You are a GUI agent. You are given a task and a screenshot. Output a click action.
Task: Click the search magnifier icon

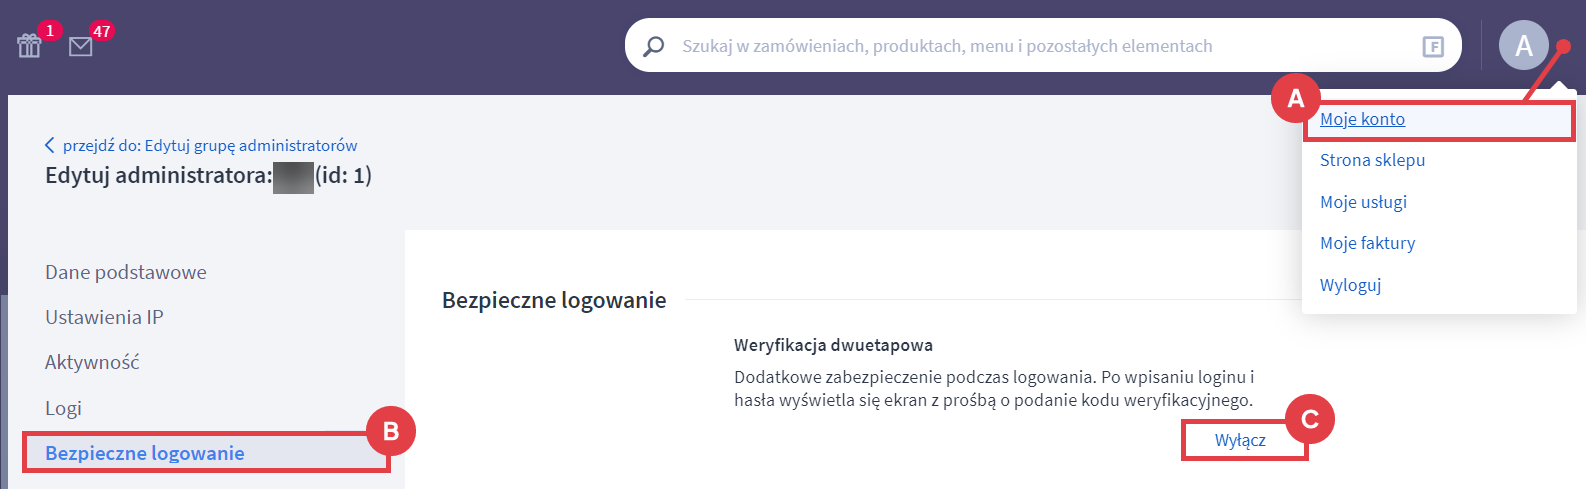pyautogui.click(x=654, y=46)
